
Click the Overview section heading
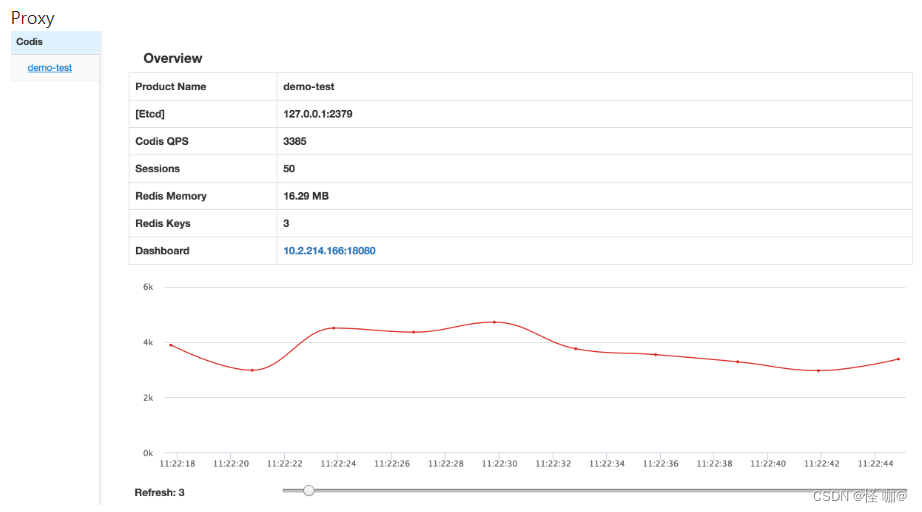pos(172,58)
